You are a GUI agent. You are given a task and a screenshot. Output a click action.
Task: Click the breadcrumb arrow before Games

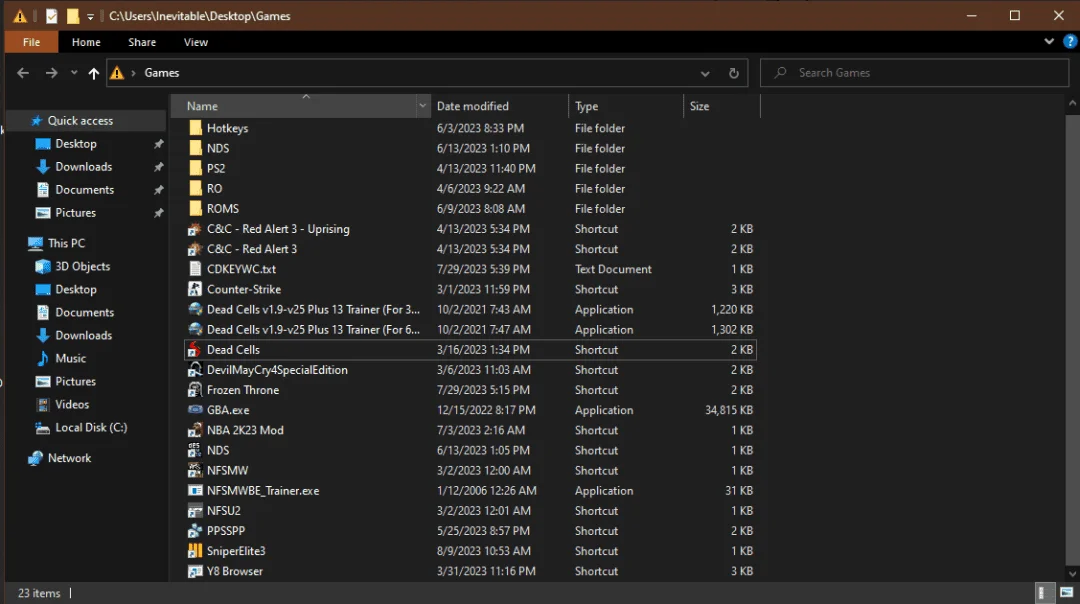tap(134, 73)
